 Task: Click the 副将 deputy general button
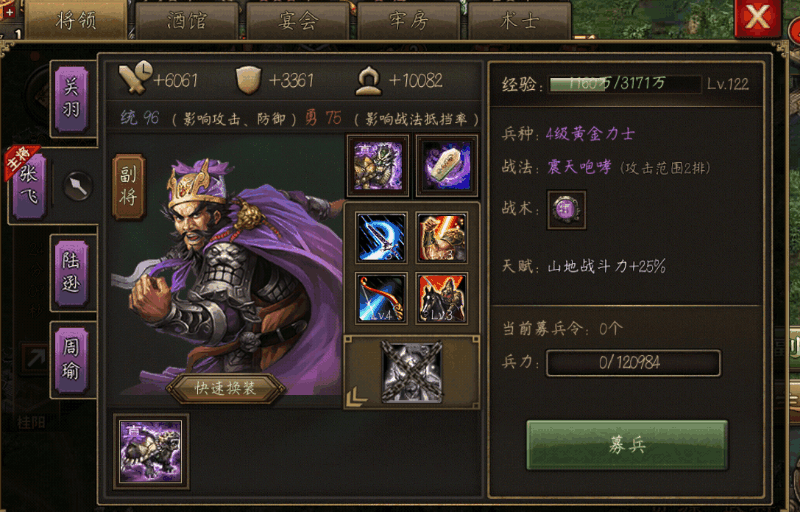tap(129, 187)
